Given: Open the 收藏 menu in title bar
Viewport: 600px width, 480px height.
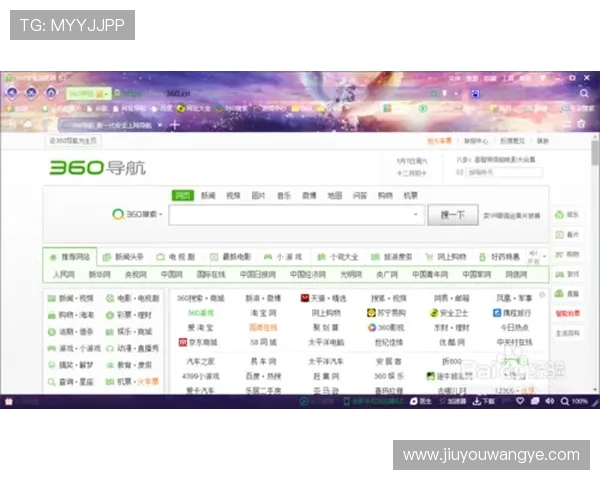Looking at the screenshot, I should pos(490,78).
